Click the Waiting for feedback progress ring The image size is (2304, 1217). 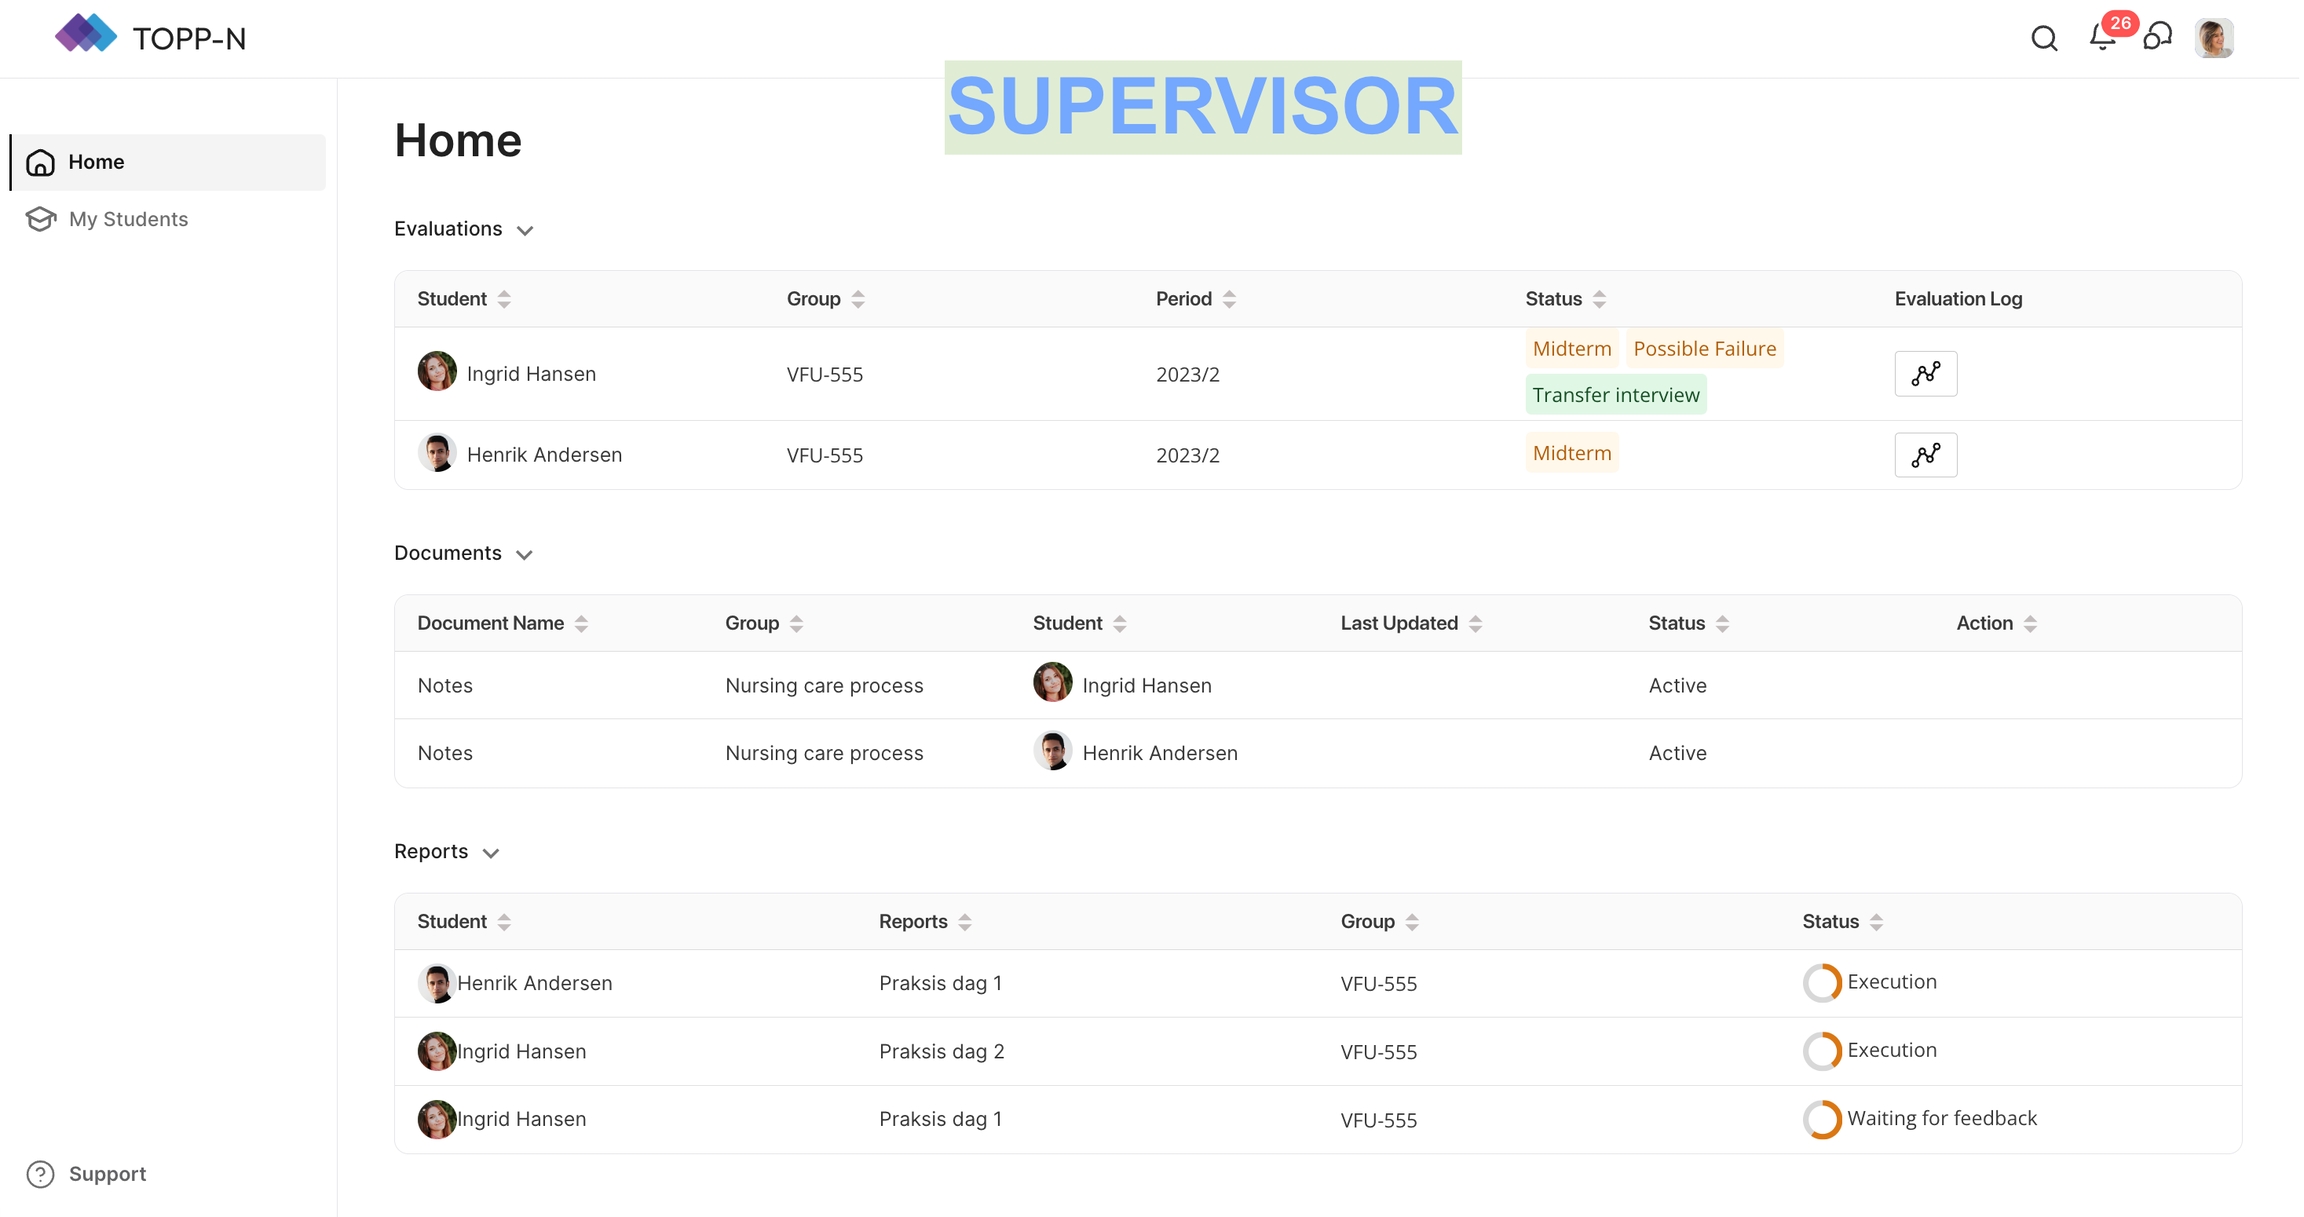coord(1821,1119)
